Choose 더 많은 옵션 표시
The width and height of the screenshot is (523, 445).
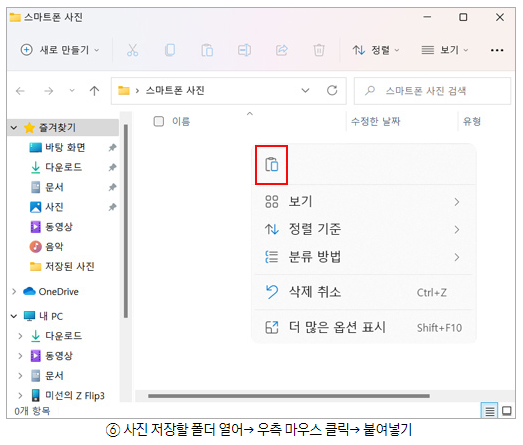(364, 328)
